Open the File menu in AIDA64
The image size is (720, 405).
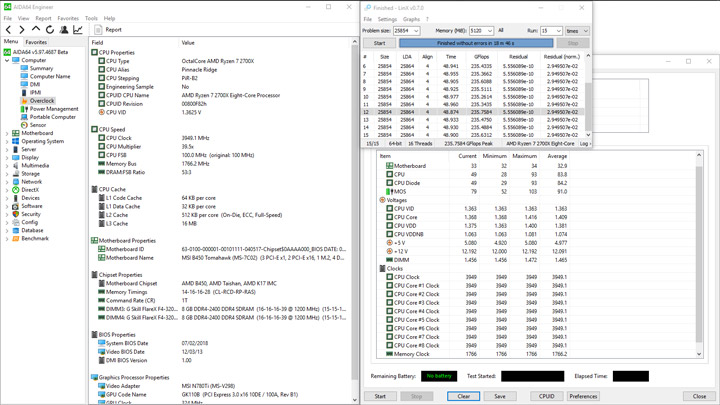[x=8, y=18]
